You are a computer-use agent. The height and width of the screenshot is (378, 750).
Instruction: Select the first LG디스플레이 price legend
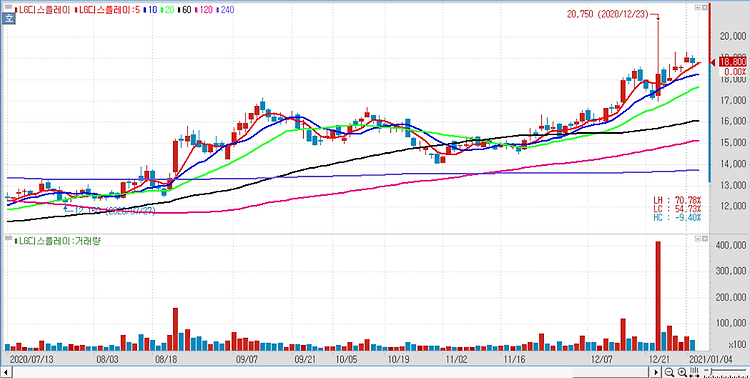point(44,9)
